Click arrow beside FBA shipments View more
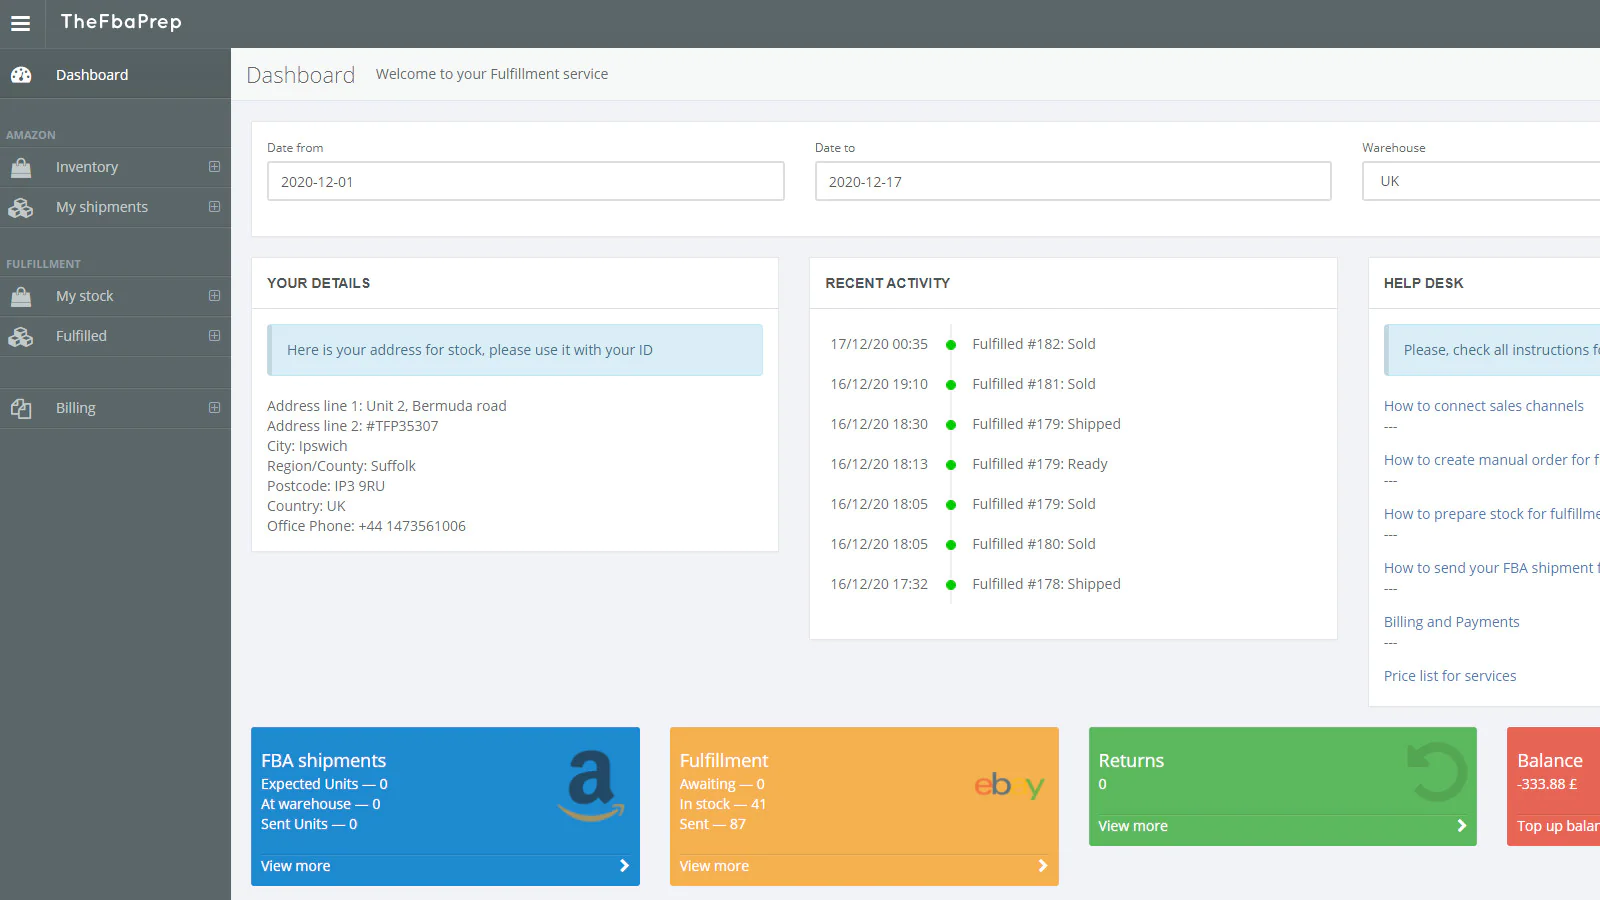Viewport: 1600px width, 900px height. (624, 866)
